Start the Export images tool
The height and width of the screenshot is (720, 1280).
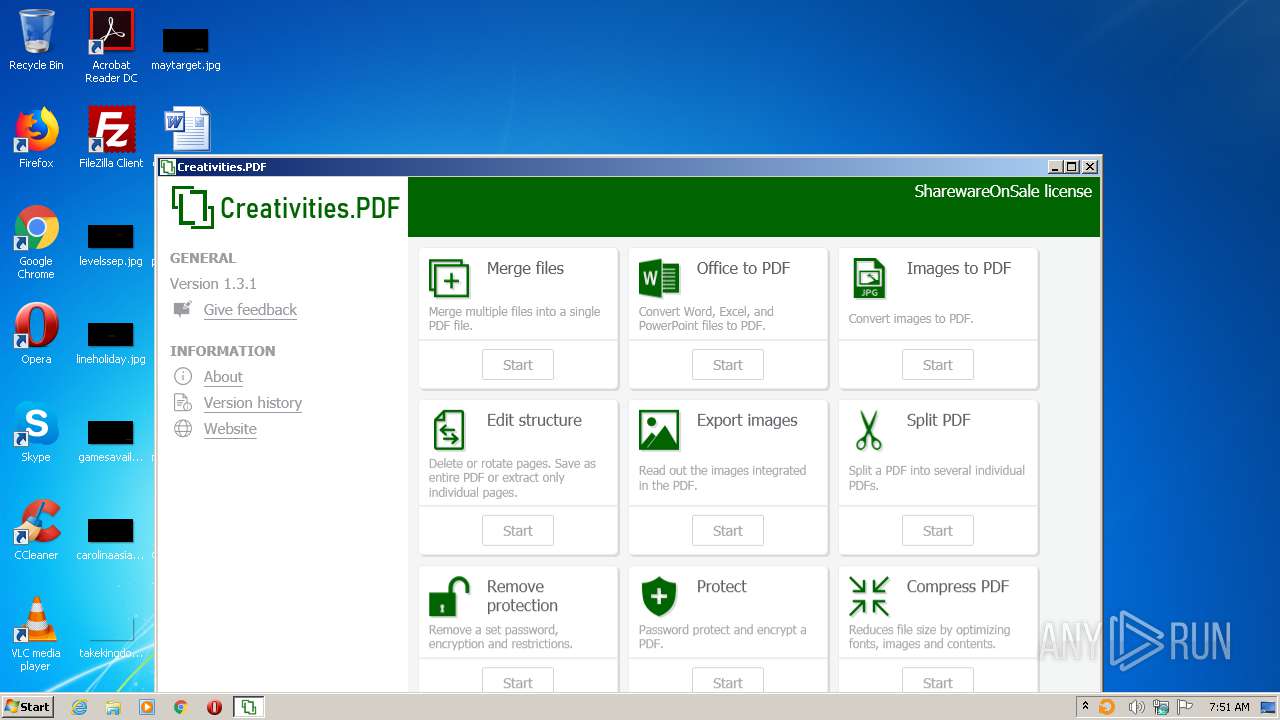click(728, 531)
